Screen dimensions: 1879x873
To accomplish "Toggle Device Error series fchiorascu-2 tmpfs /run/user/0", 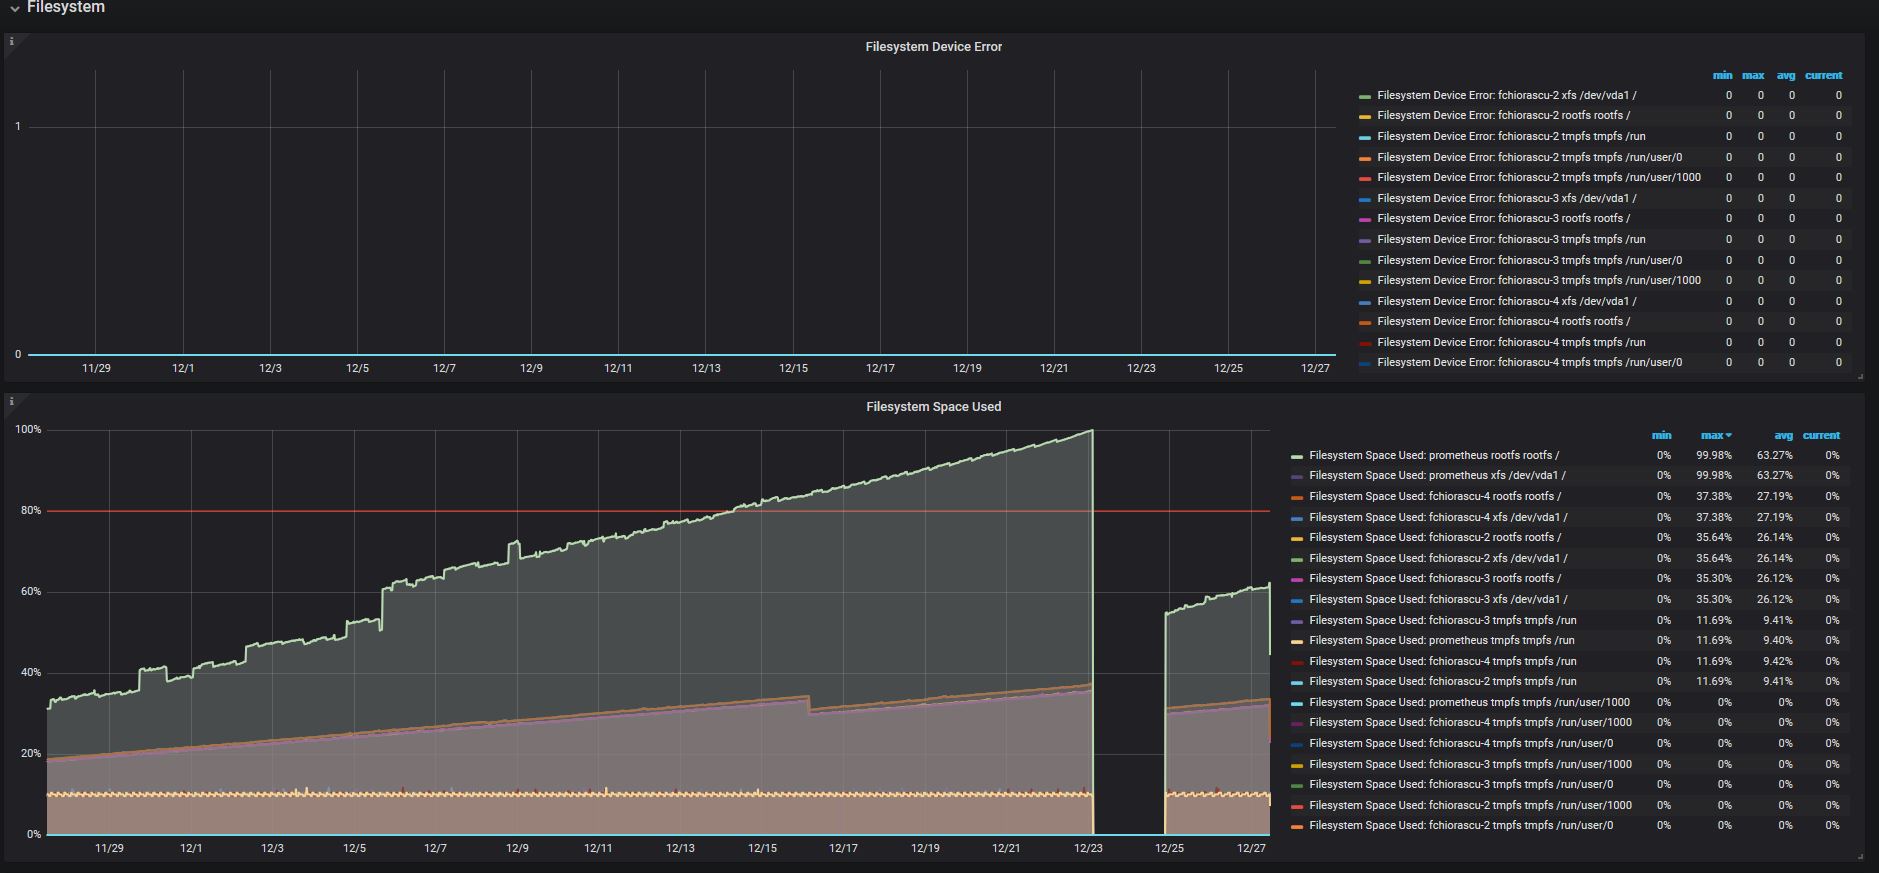I will point(1529,157).
